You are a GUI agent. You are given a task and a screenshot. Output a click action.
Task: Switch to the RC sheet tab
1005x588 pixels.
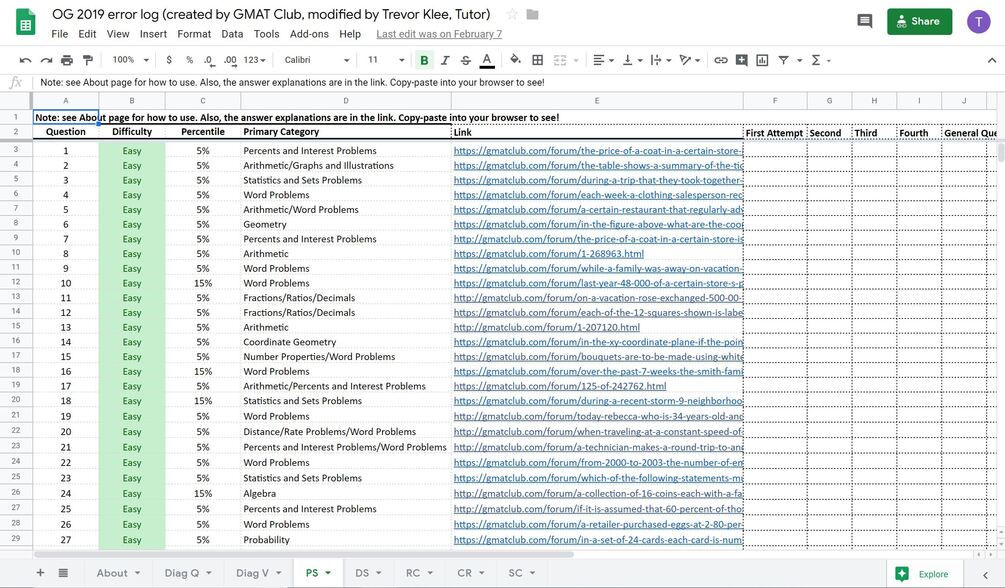[x=419, y=573]
